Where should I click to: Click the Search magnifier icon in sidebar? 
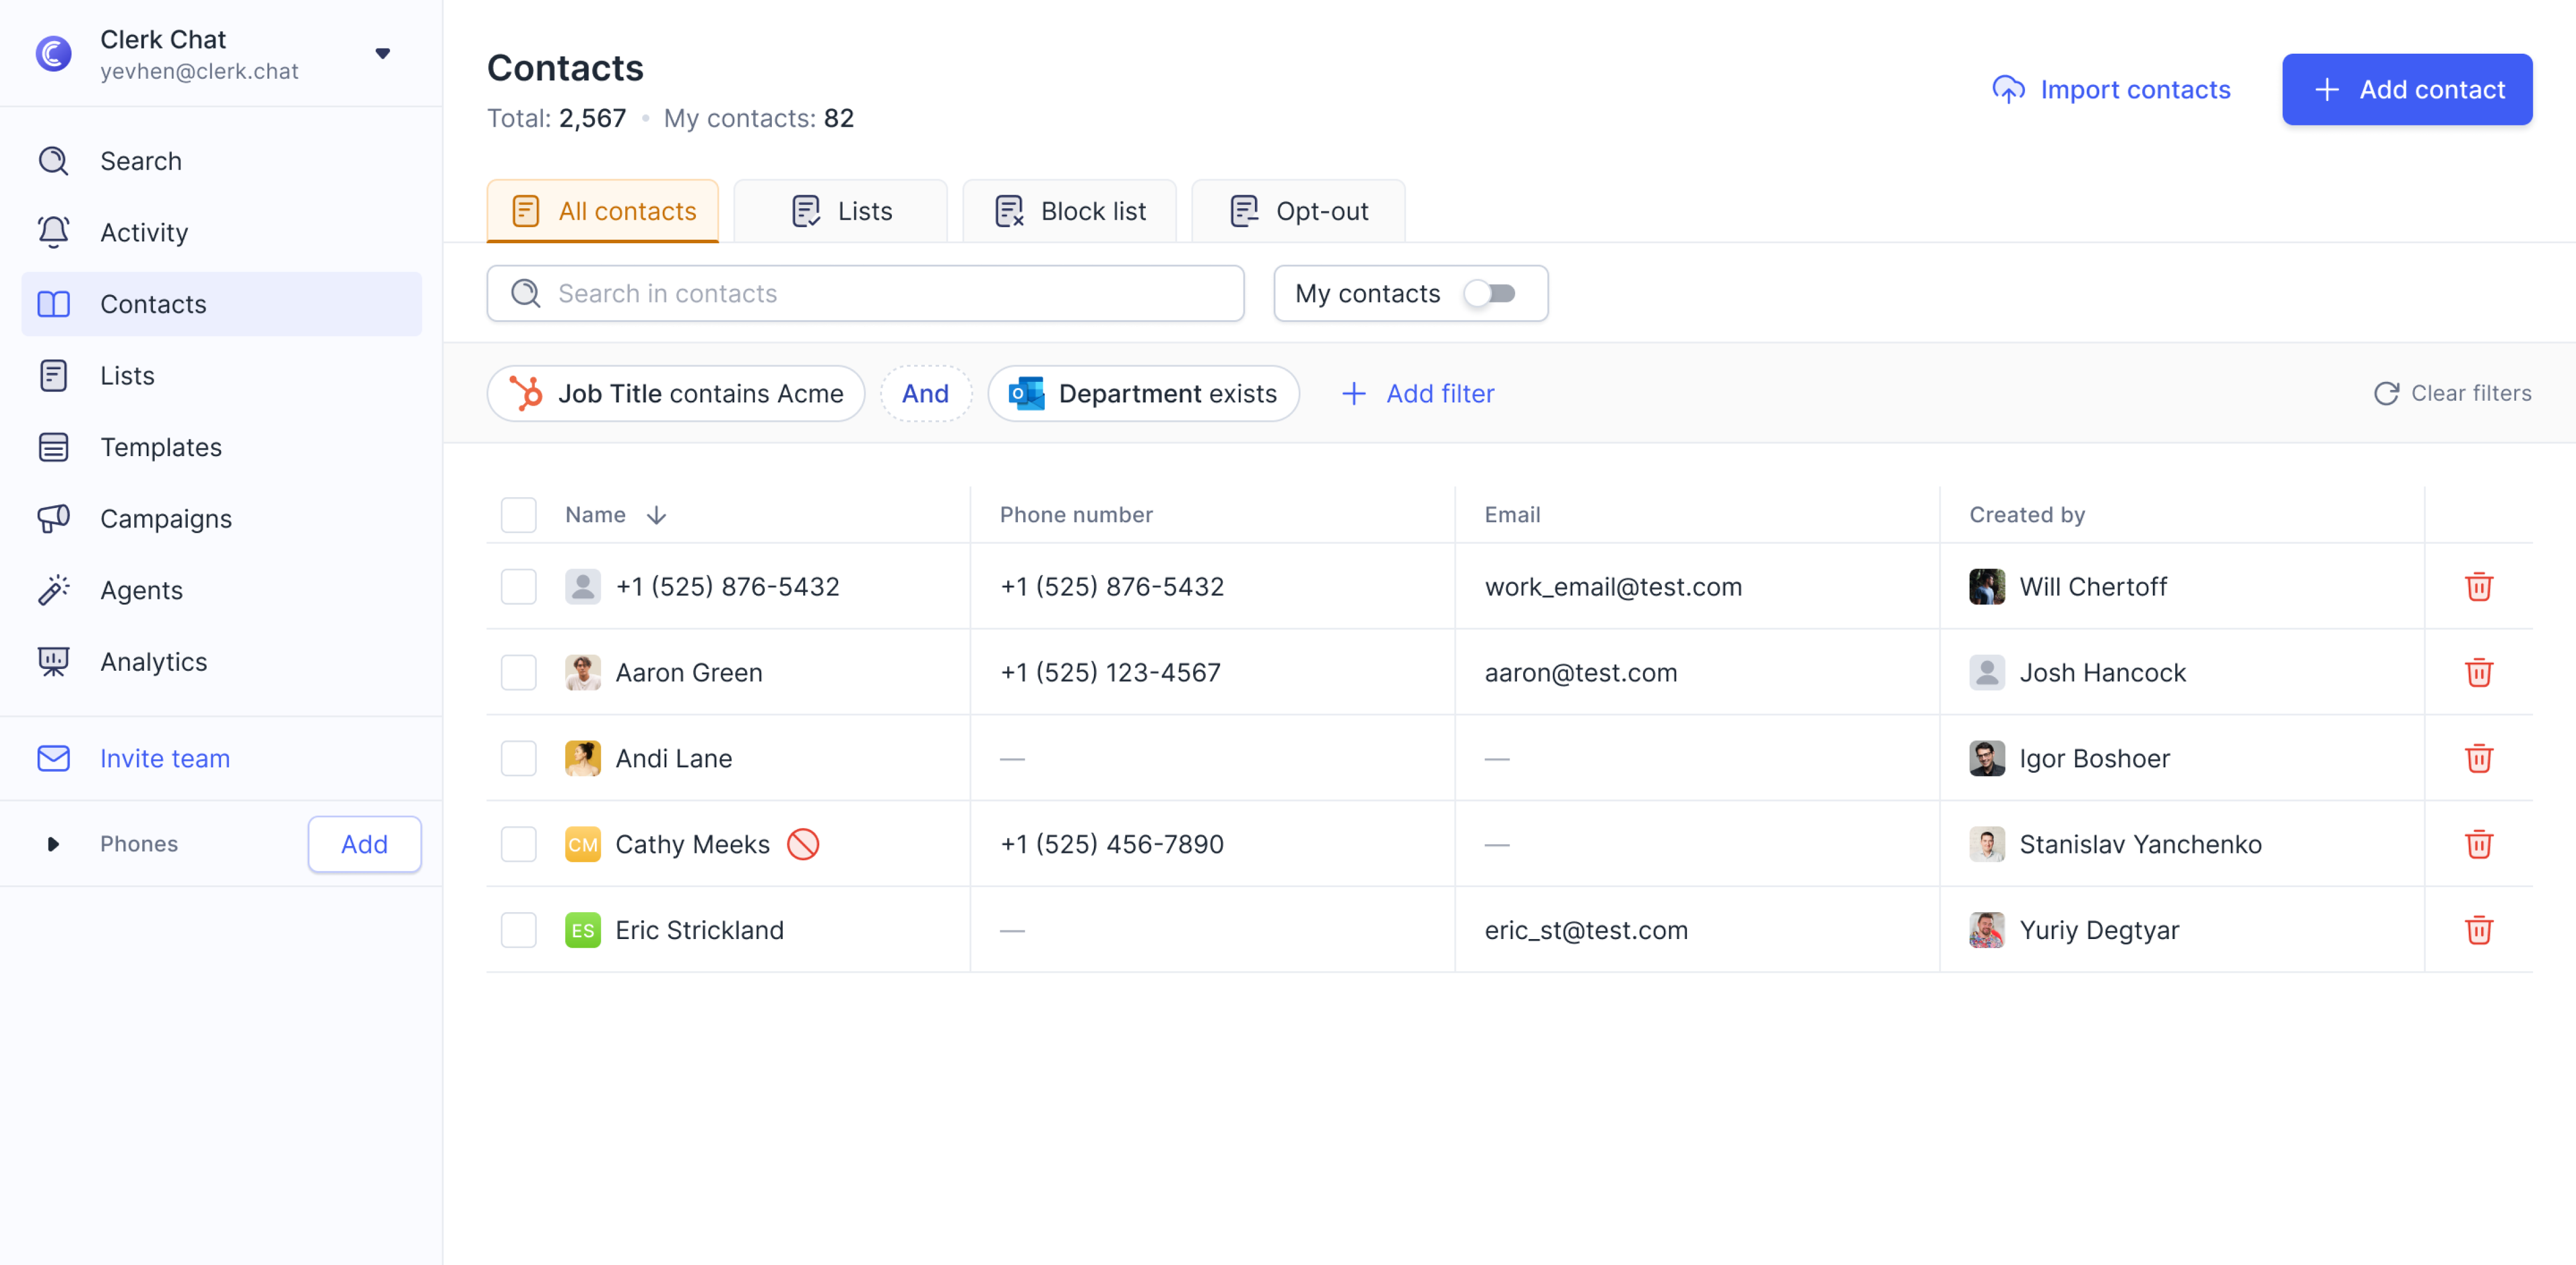53,161
